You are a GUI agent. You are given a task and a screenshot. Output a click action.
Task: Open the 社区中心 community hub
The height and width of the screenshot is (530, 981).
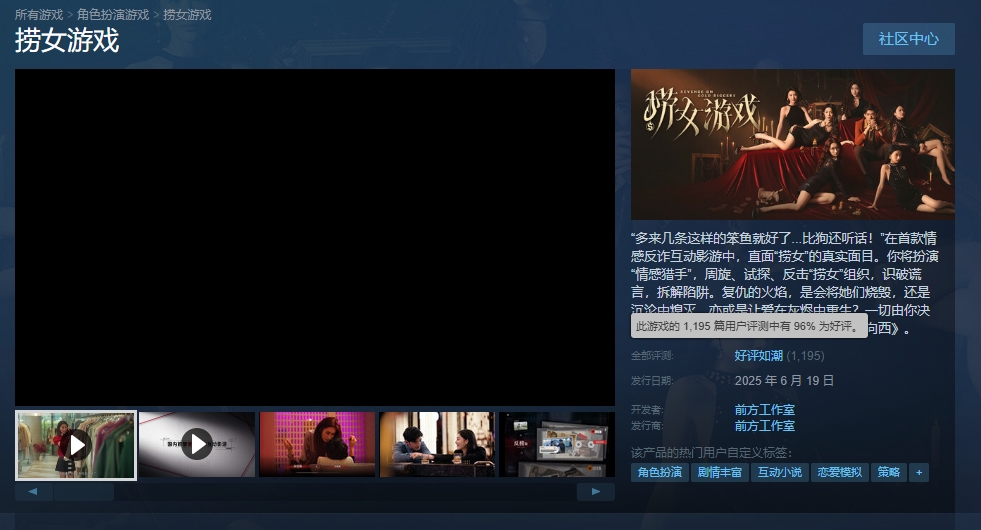[x=908, y=39]
